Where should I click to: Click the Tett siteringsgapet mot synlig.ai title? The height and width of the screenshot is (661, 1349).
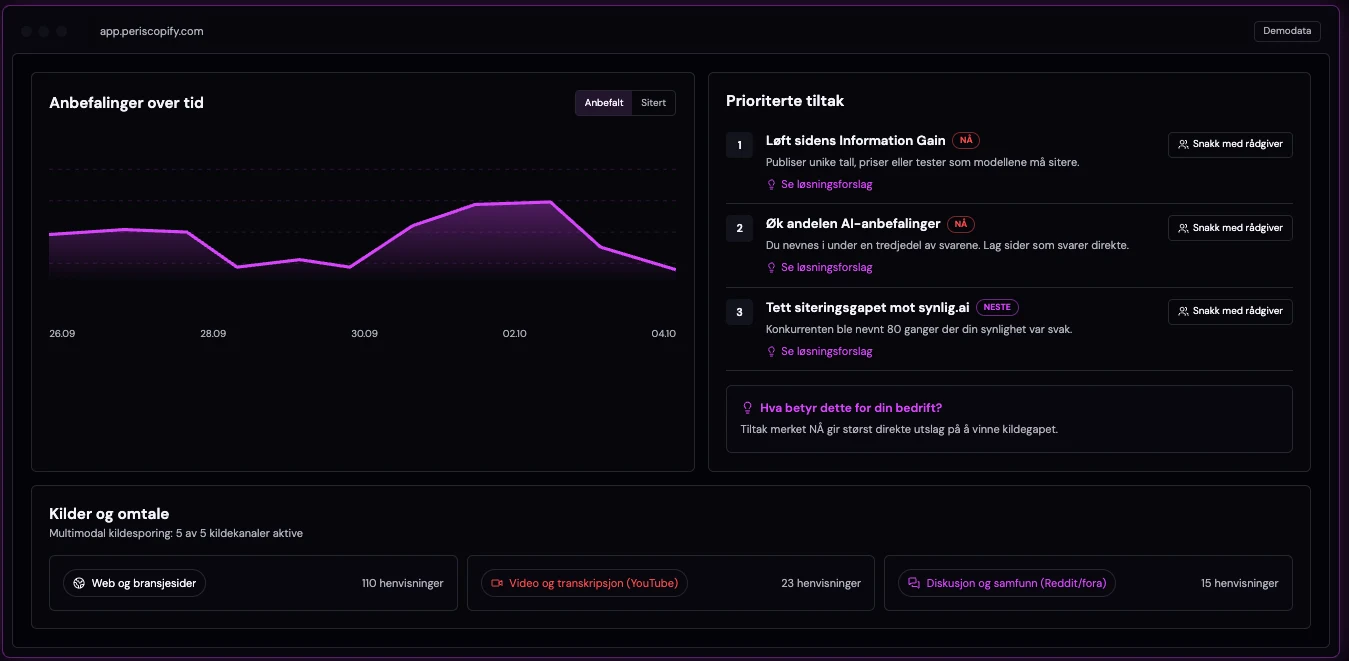868,308
